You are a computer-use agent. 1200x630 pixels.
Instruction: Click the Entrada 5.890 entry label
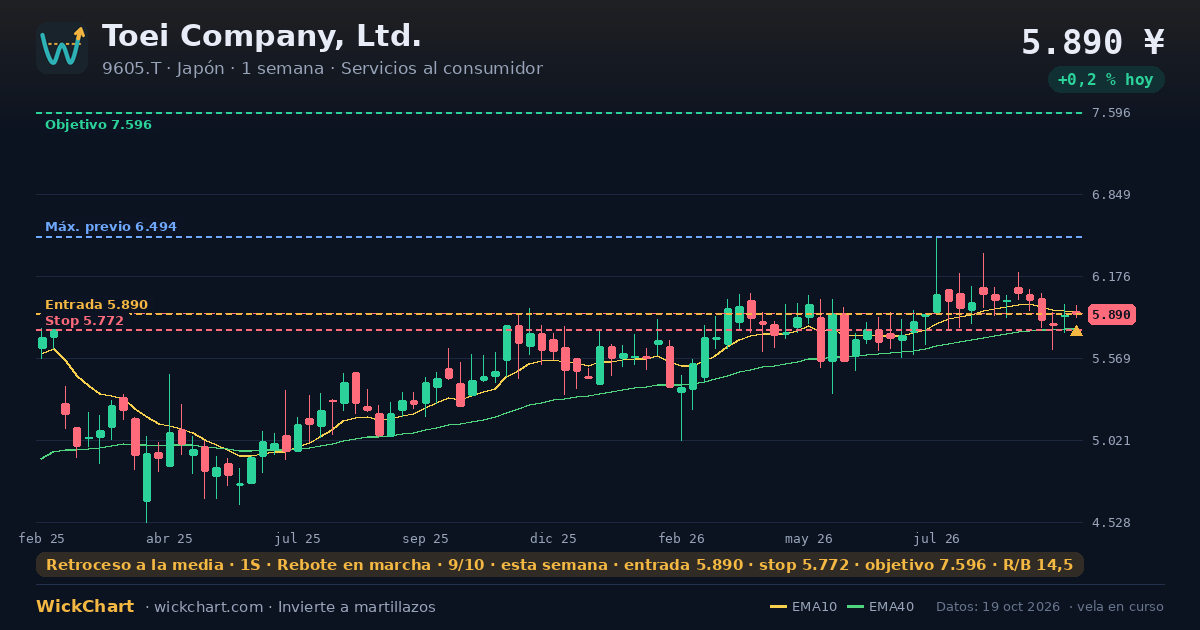[96, 305]
